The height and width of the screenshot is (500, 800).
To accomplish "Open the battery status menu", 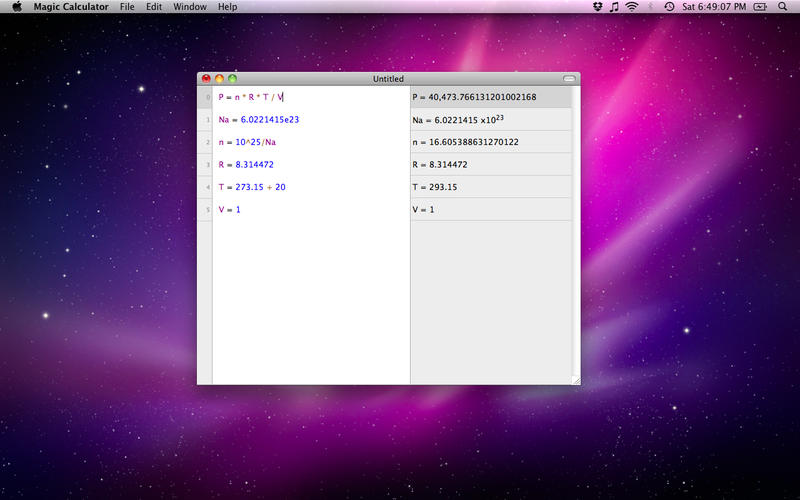I will [x=760, y=7].
